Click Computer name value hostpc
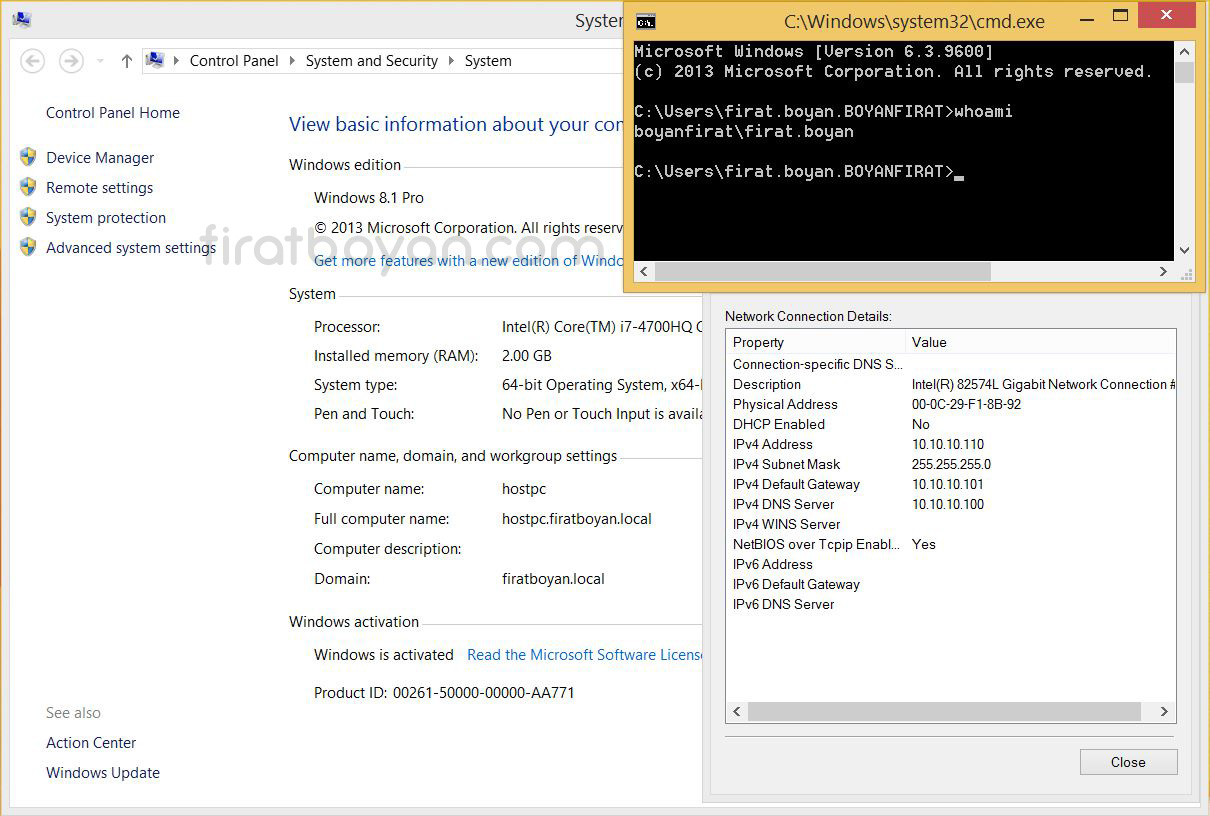1210x816 pixels. tap(524, 489)
